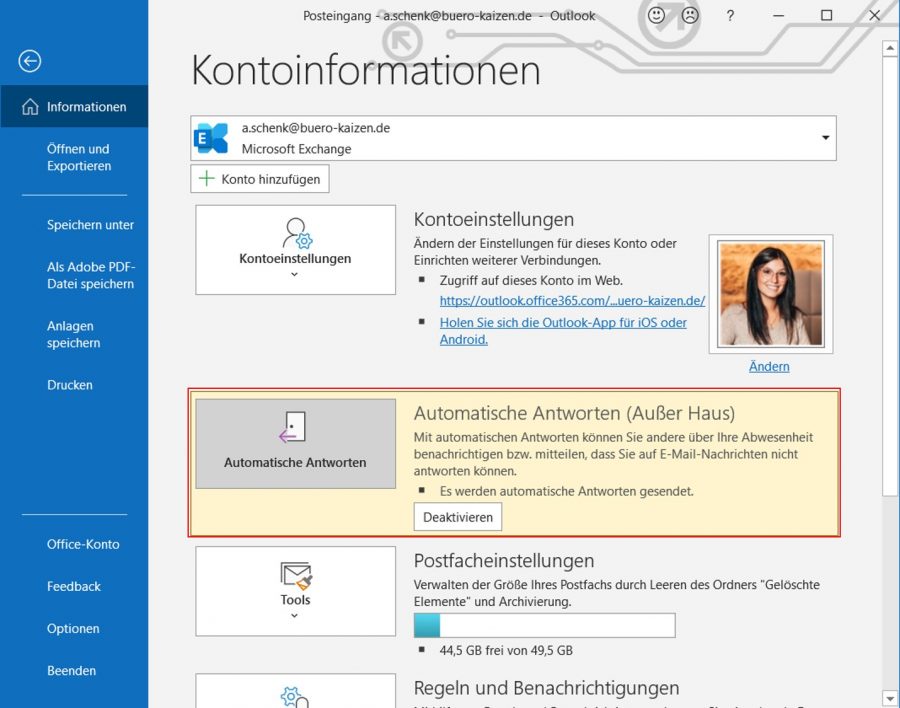Viewport: 900px width, 708px height.
Task: Click the Automatische Antworten tile button
Action: pos(296,444)
